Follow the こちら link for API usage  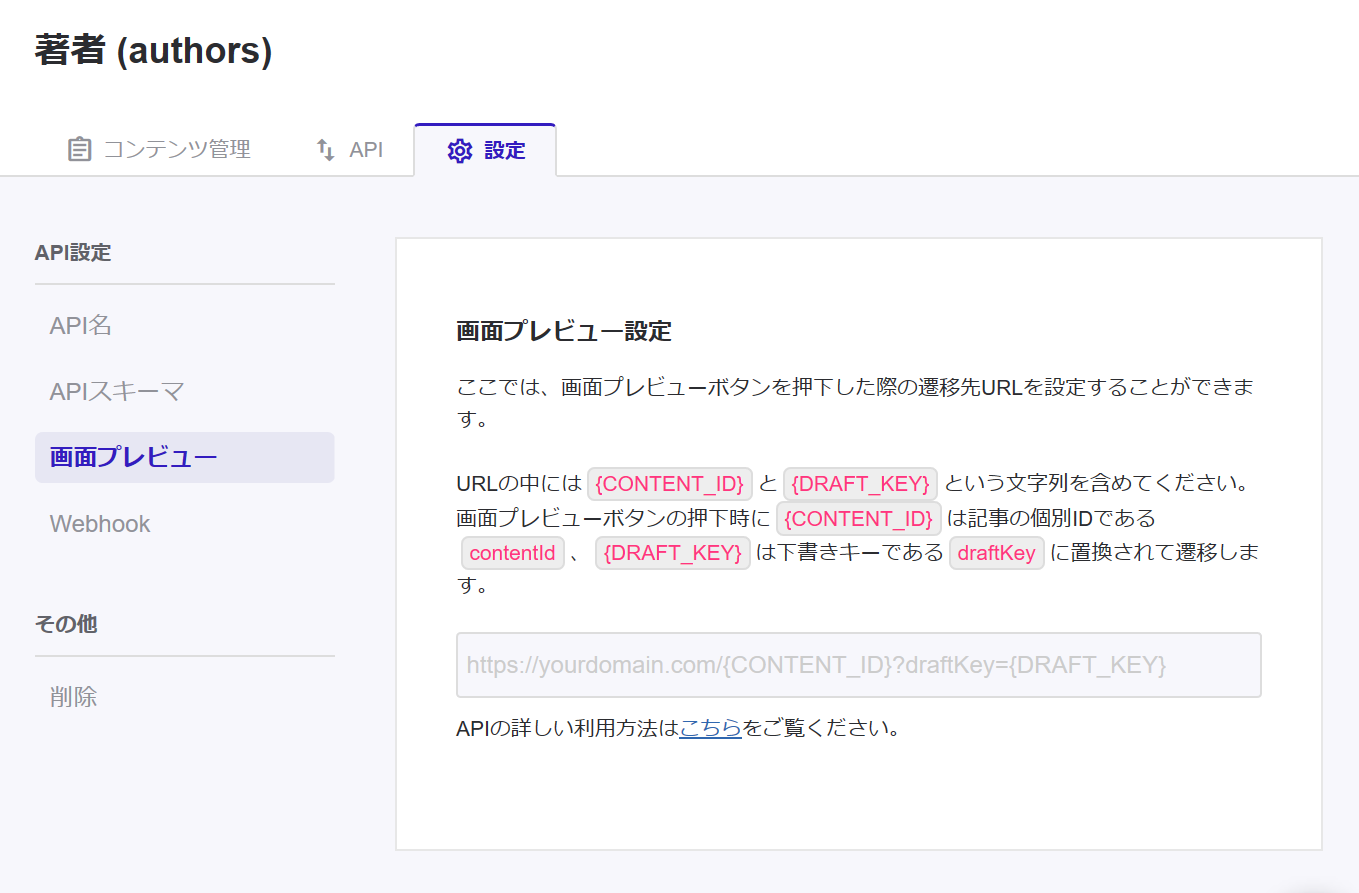point(710,728)
